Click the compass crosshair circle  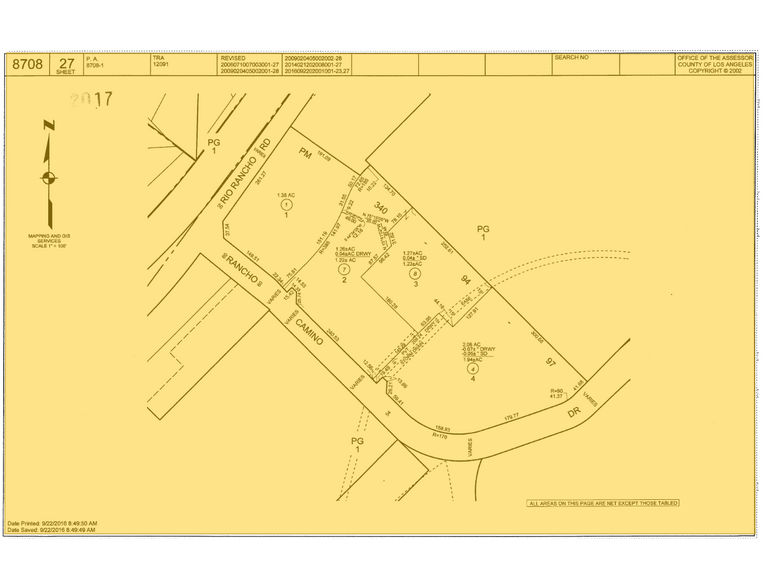tap(48, 179)
